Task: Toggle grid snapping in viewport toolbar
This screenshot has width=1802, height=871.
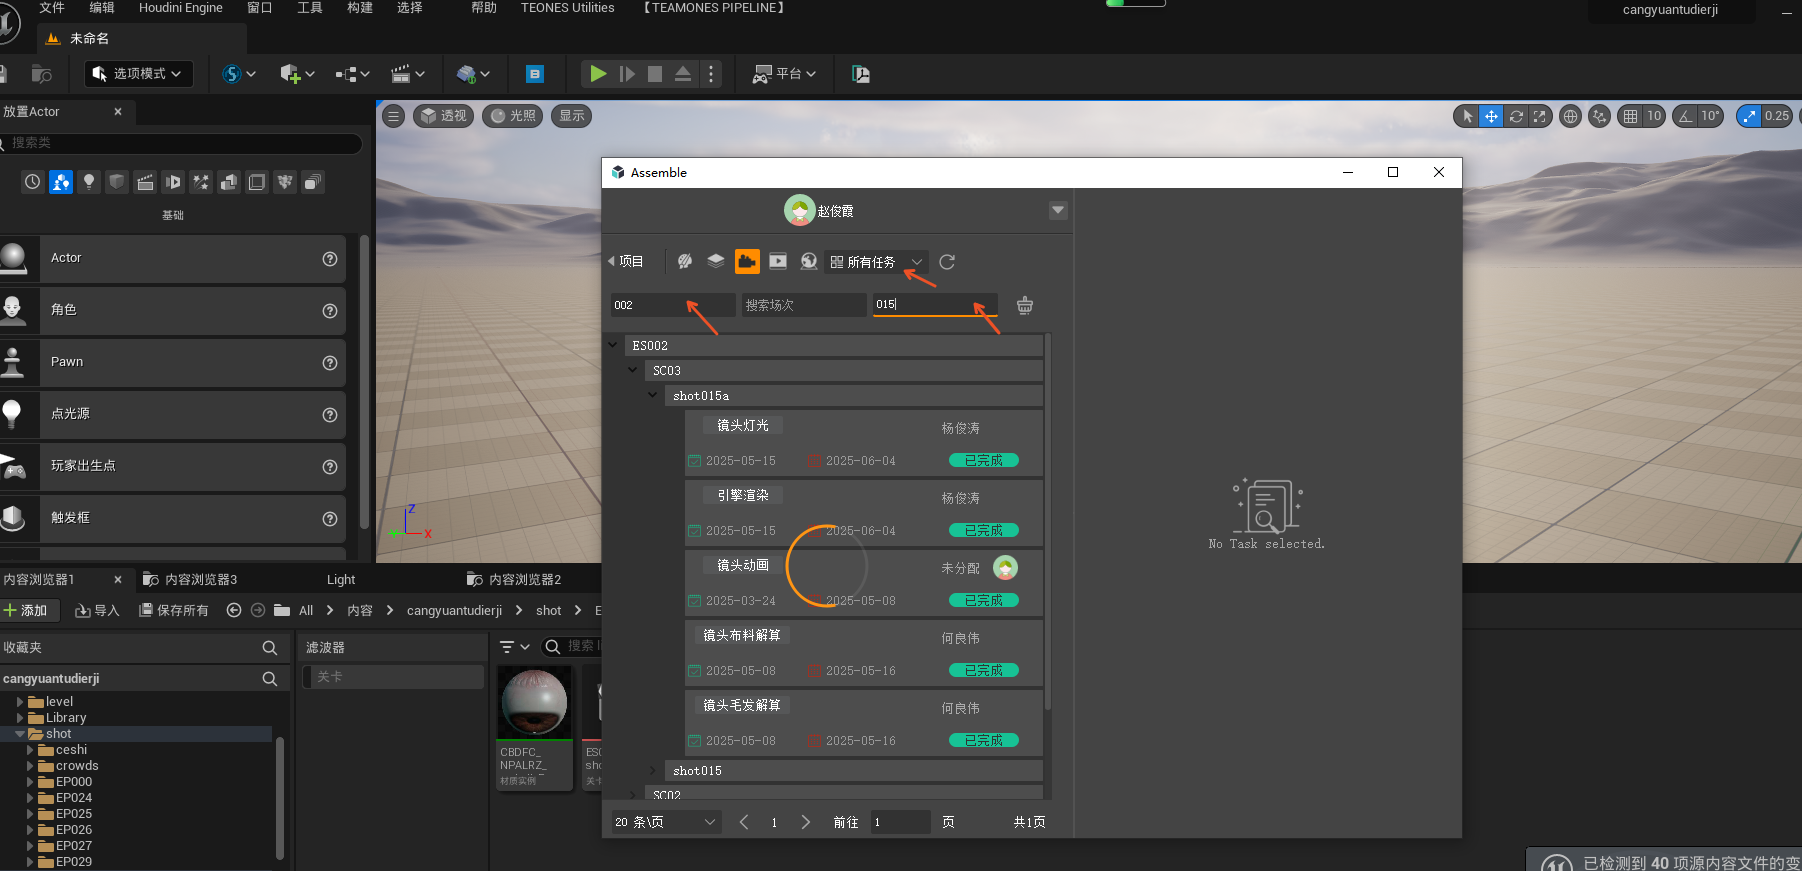Action: pos(1631,116)
